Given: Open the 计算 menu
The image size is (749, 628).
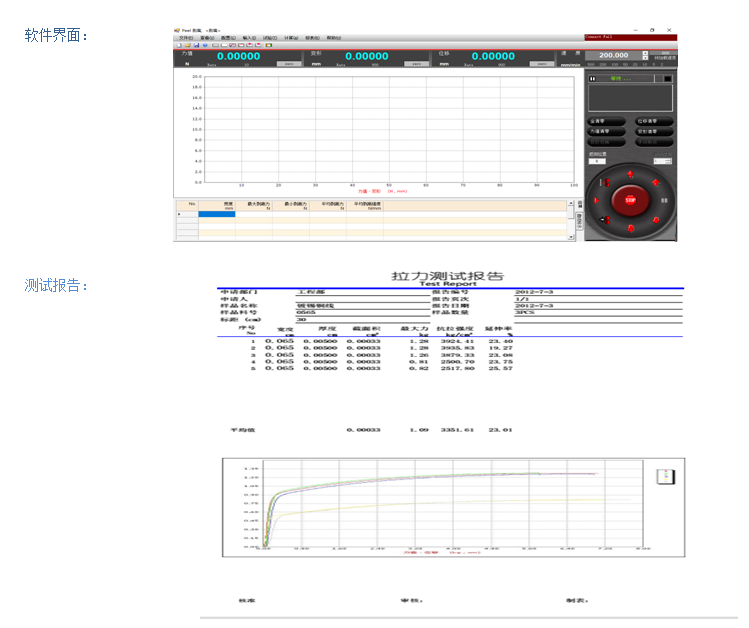Looking at the screenshot, I should pyautogui.click(x=291, y=38).
